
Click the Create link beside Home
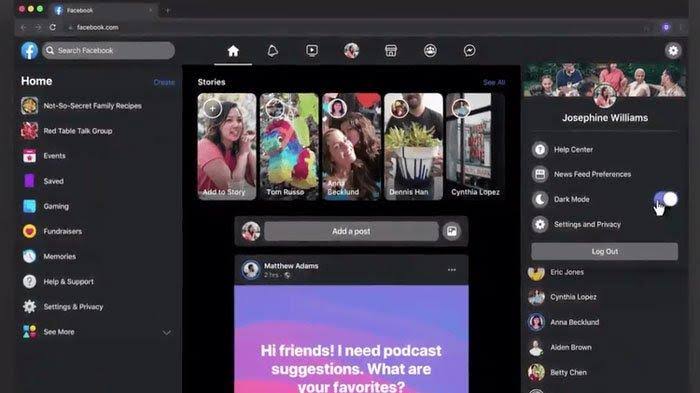click(x=164, y=82)
